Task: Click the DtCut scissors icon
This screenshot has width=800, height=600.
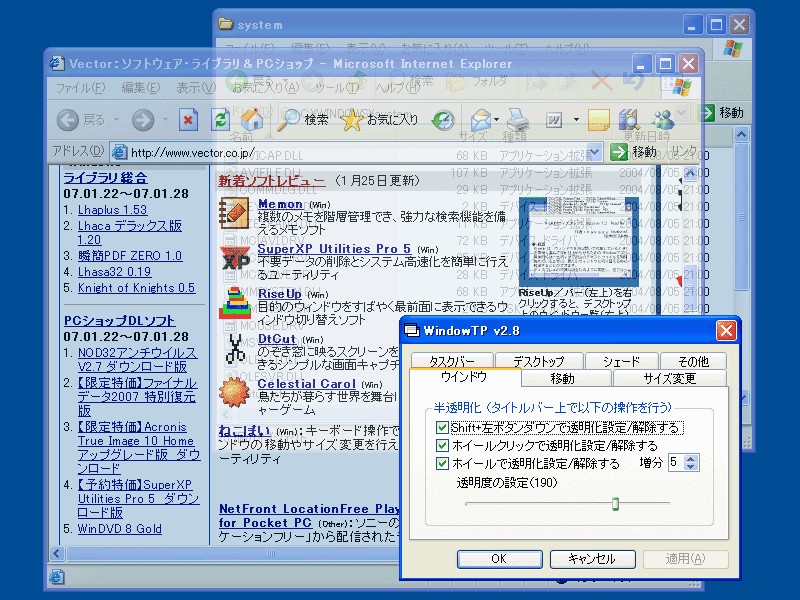Action: click(x=235, y=348)
